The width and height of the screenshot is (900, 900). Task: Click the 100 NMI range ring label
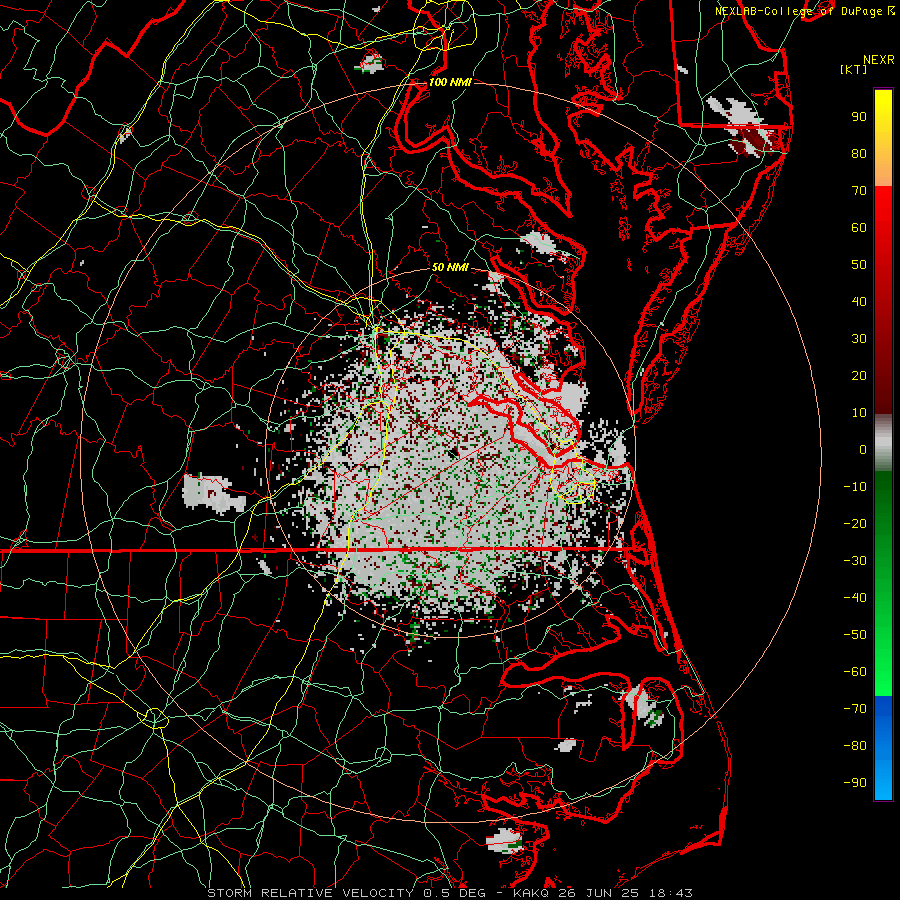[450, 82]
